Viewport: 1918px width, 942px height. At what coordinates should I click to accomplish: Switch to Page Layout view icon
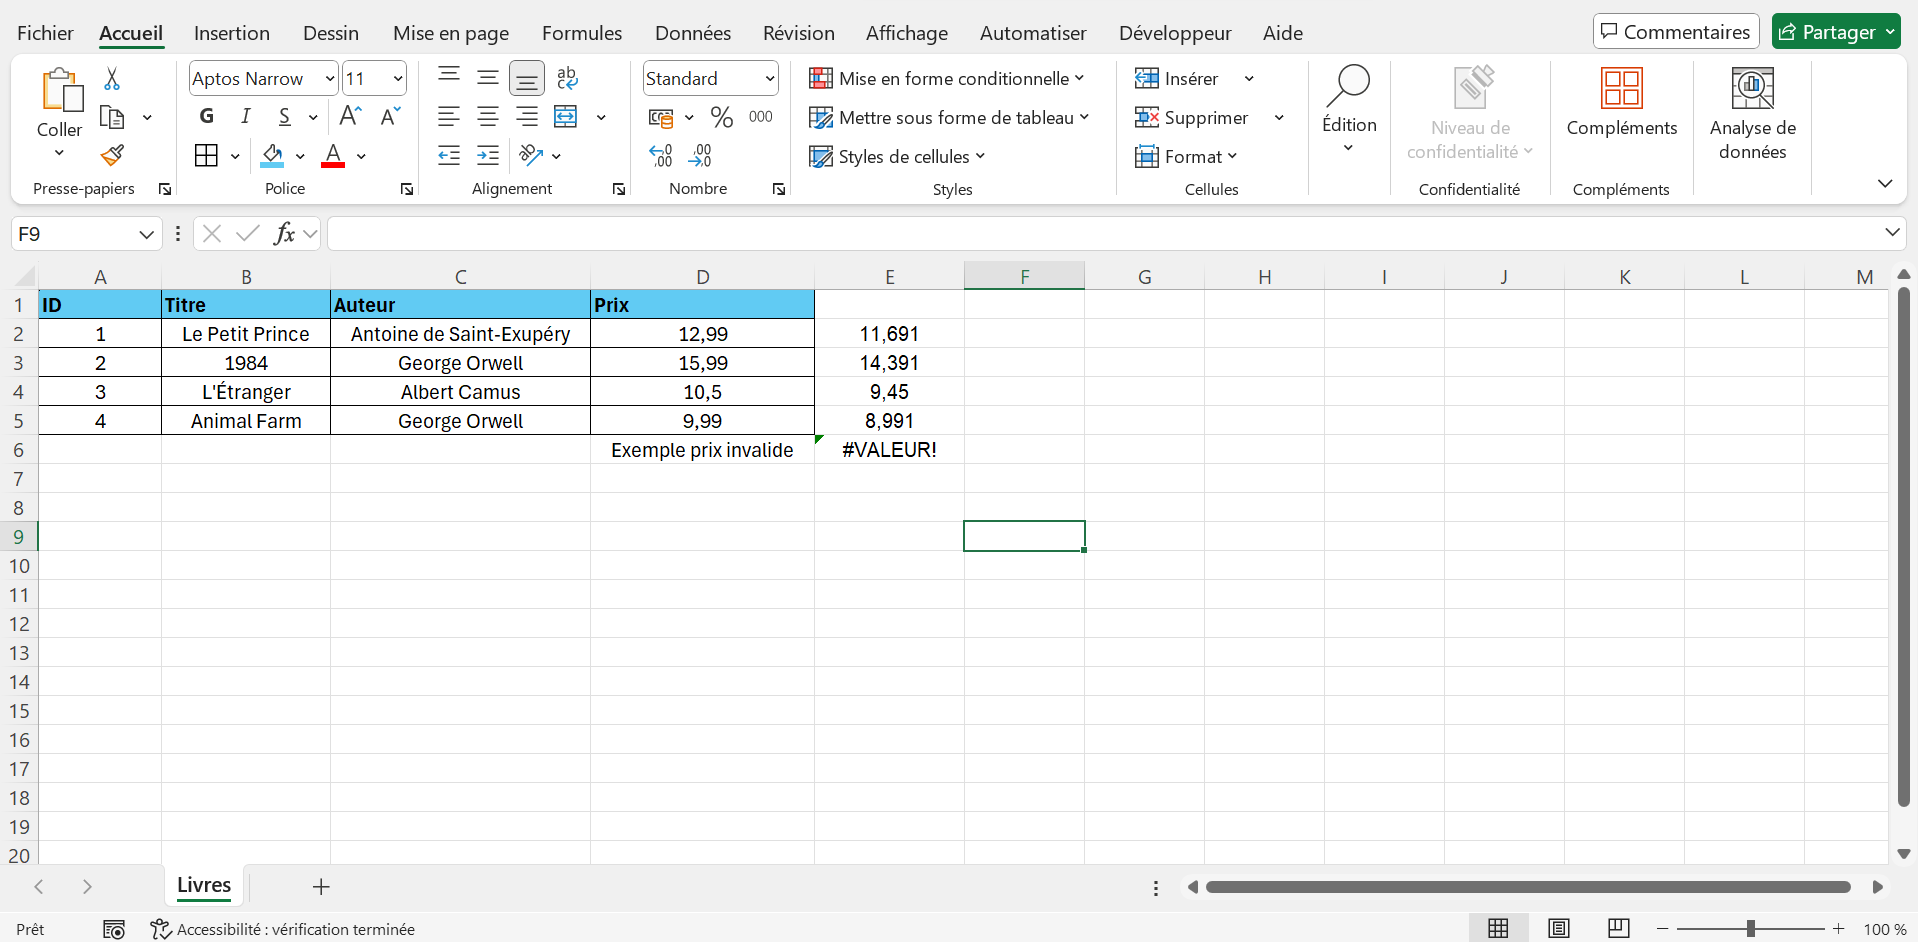[1559, 928]
